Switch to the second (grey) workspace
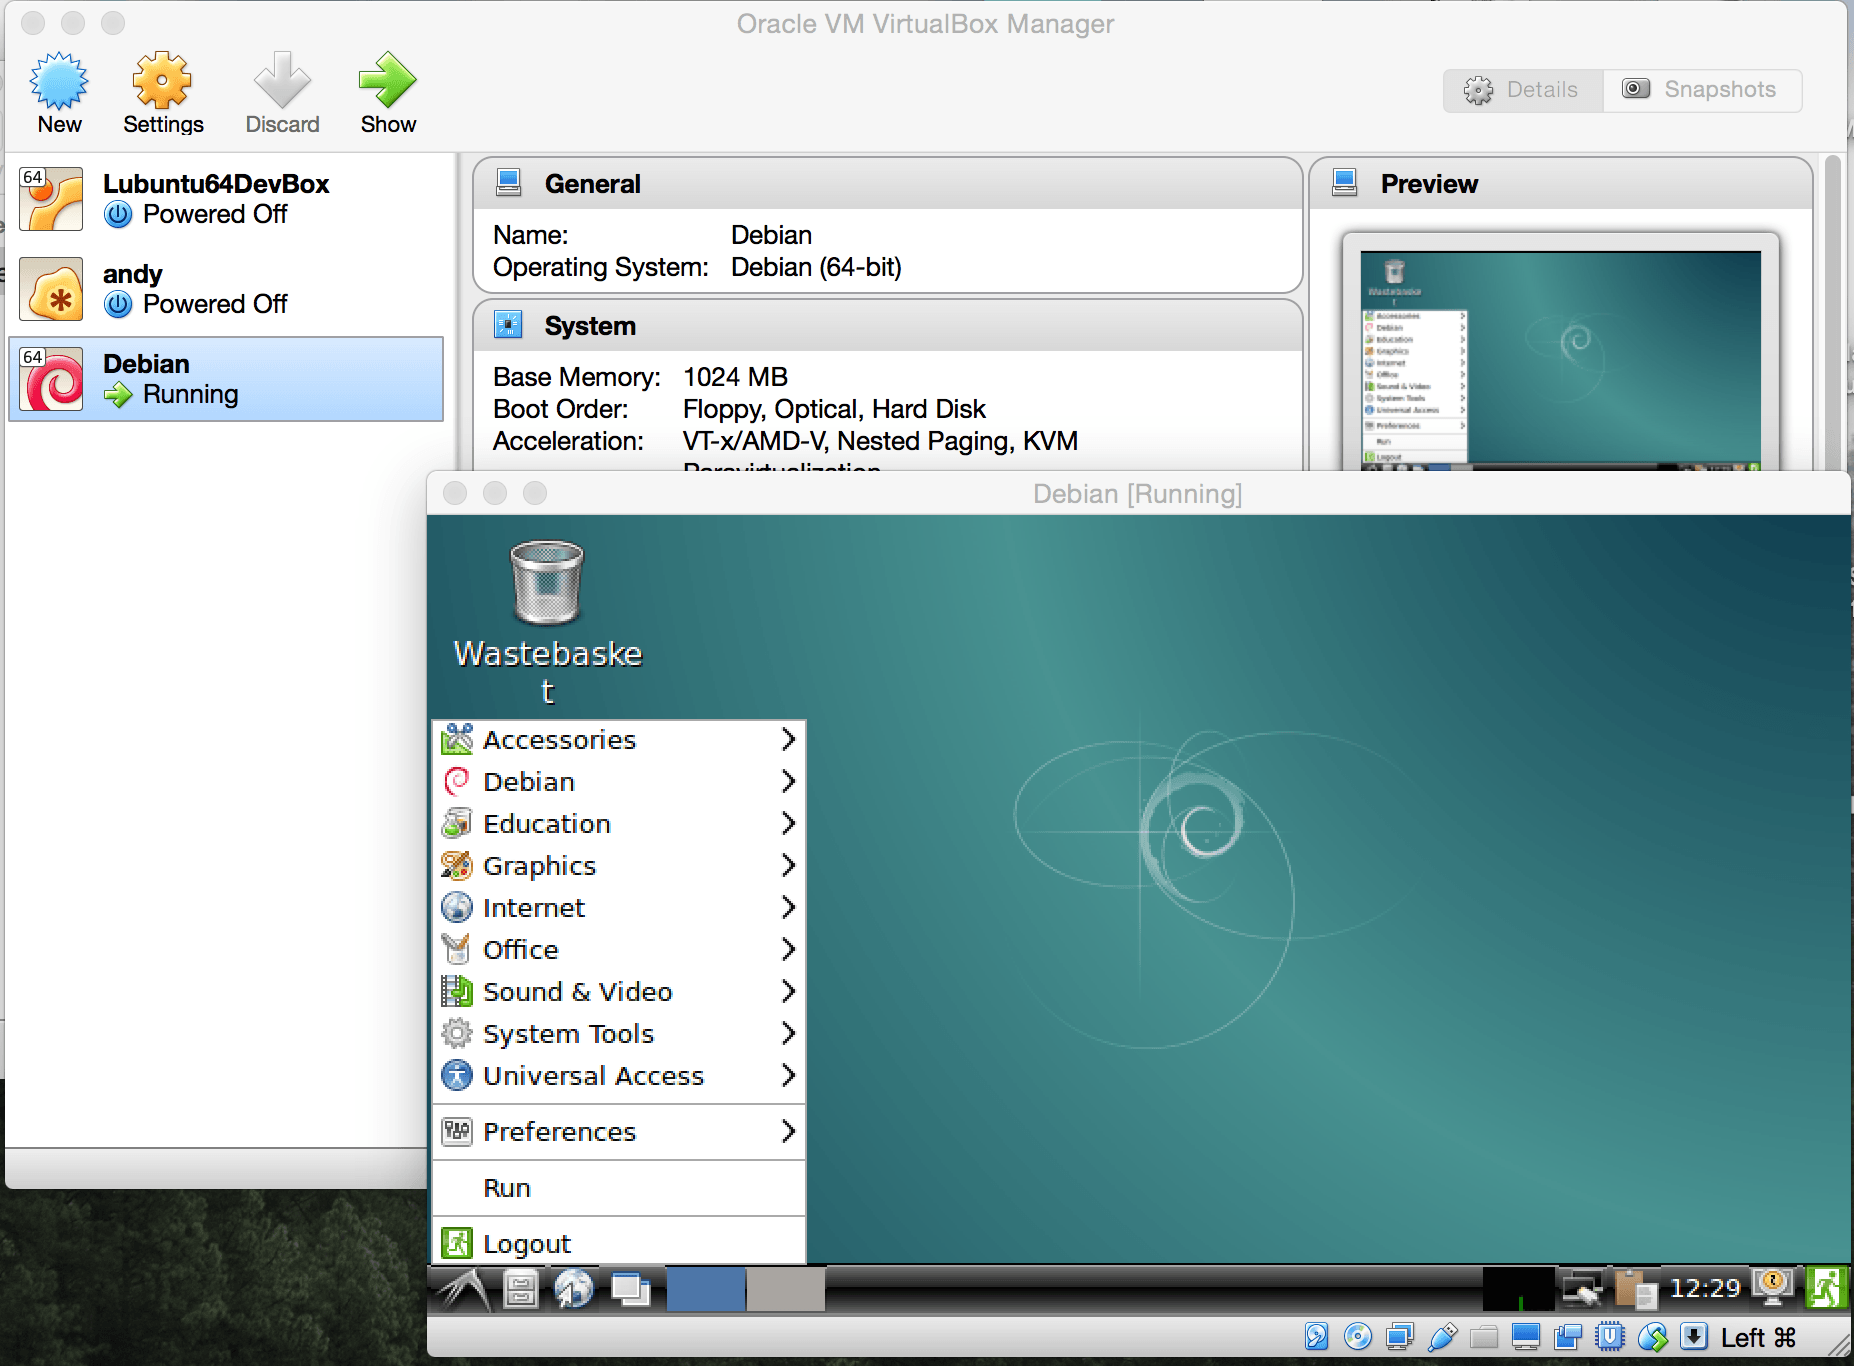 pyautogui.click(x=786, y=1289)
